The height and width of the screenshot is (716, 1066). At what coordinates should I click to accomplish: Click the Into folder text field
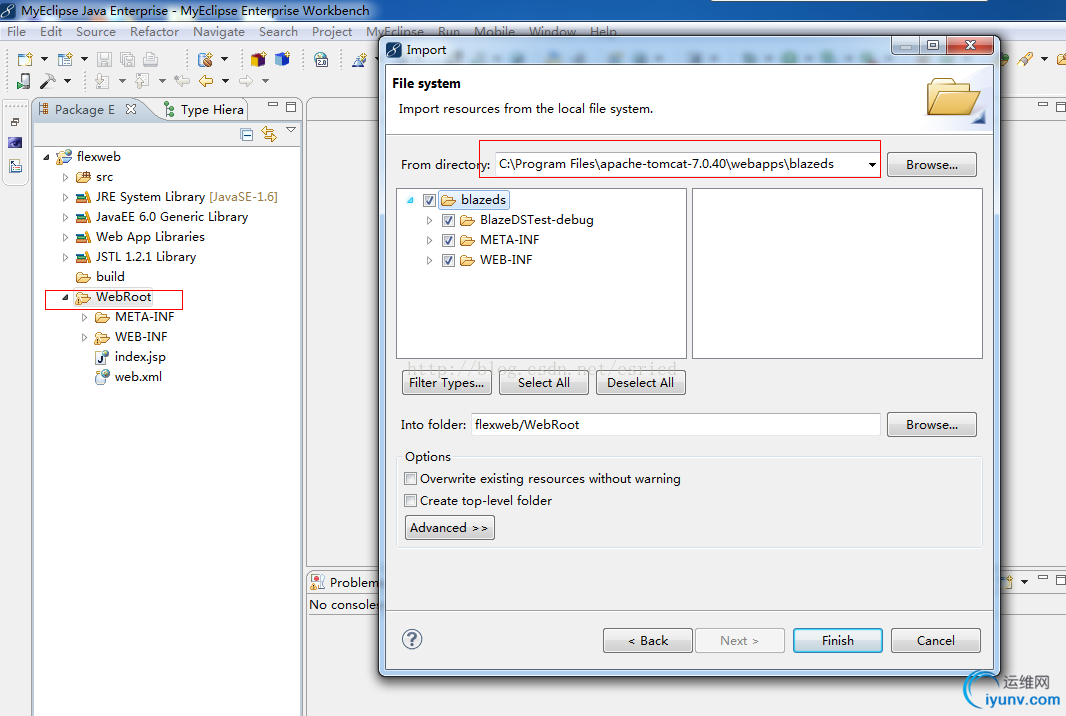(676, 424)
